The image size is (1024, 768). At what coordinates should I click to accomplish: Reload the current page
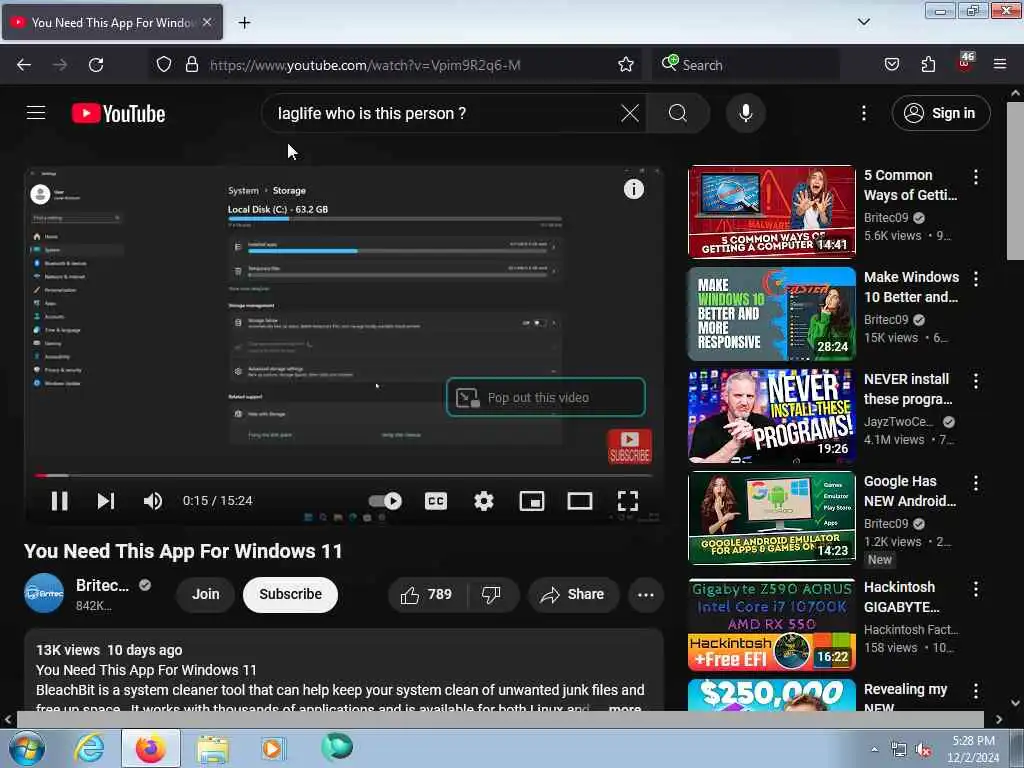pos(96,65)
